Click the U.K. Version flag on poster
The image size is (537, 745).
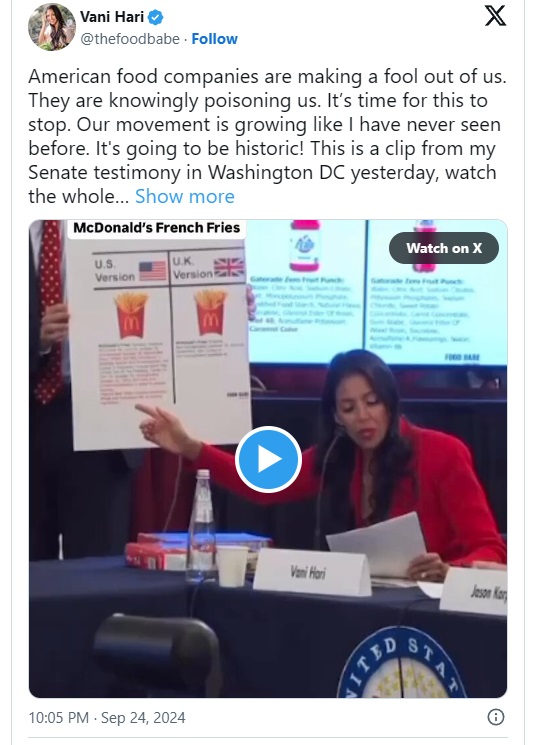(229, 267)
